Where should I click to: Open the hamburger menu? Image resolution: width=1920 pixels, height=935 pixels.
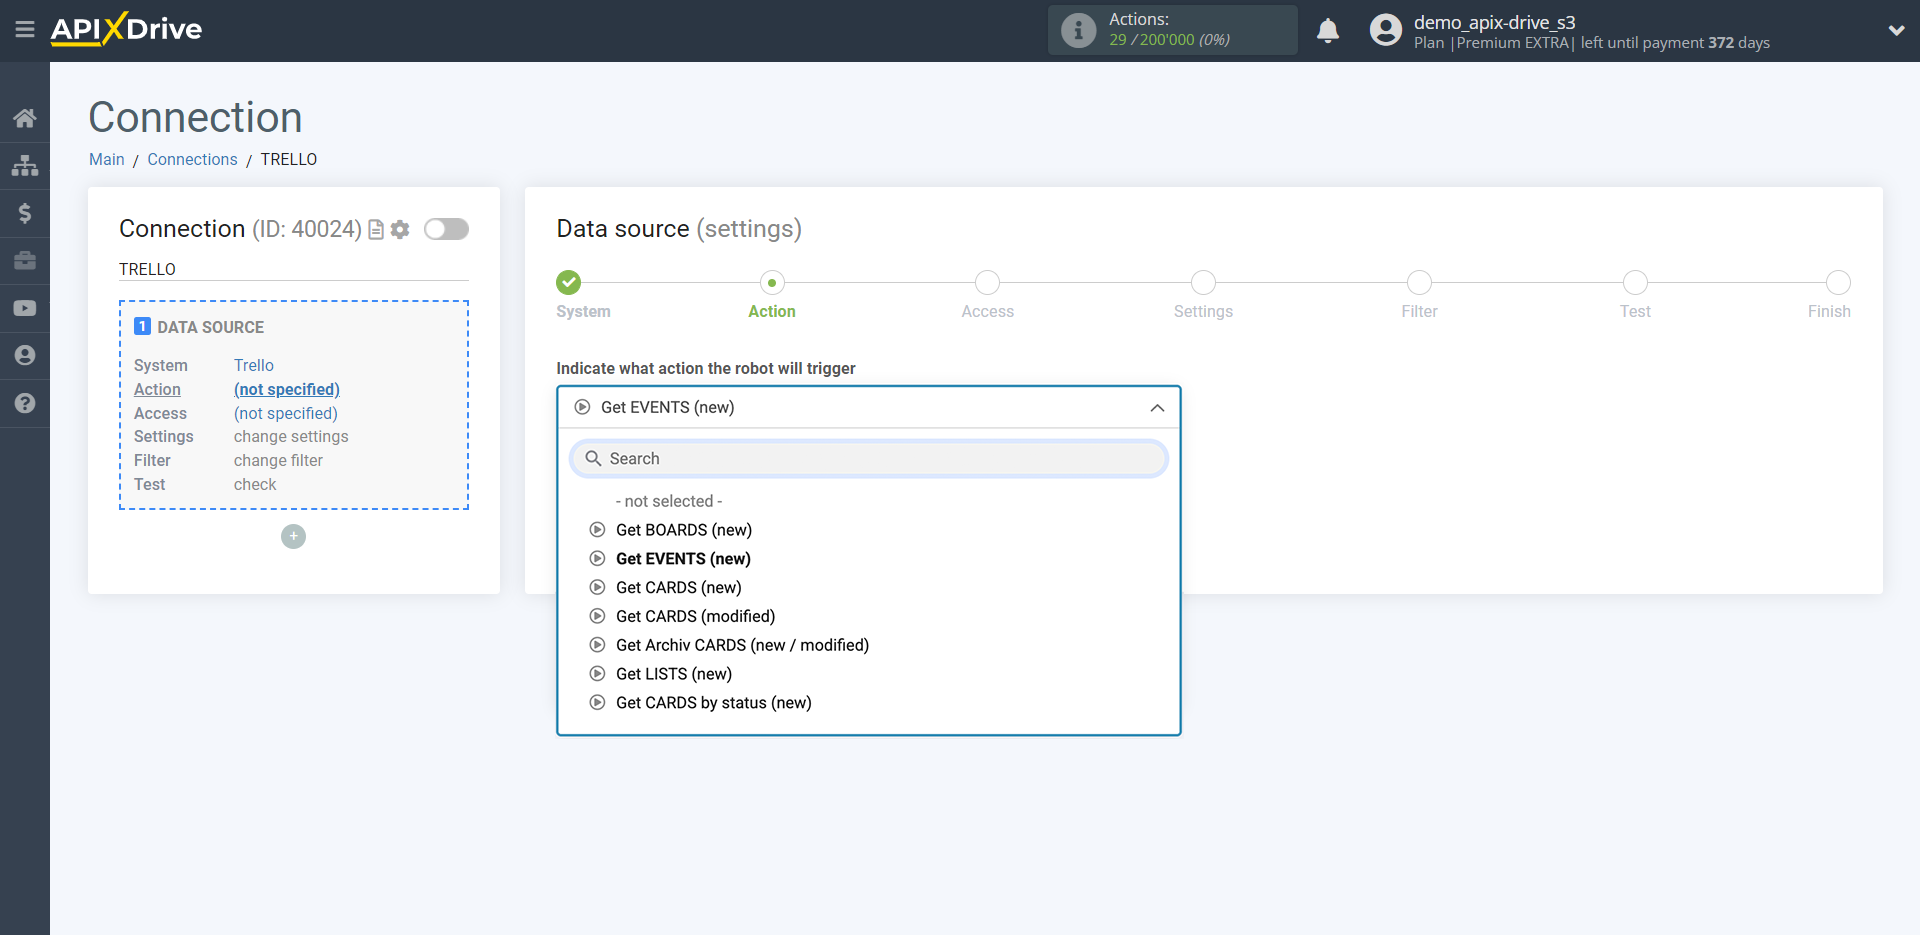click(x=25, y=29)
